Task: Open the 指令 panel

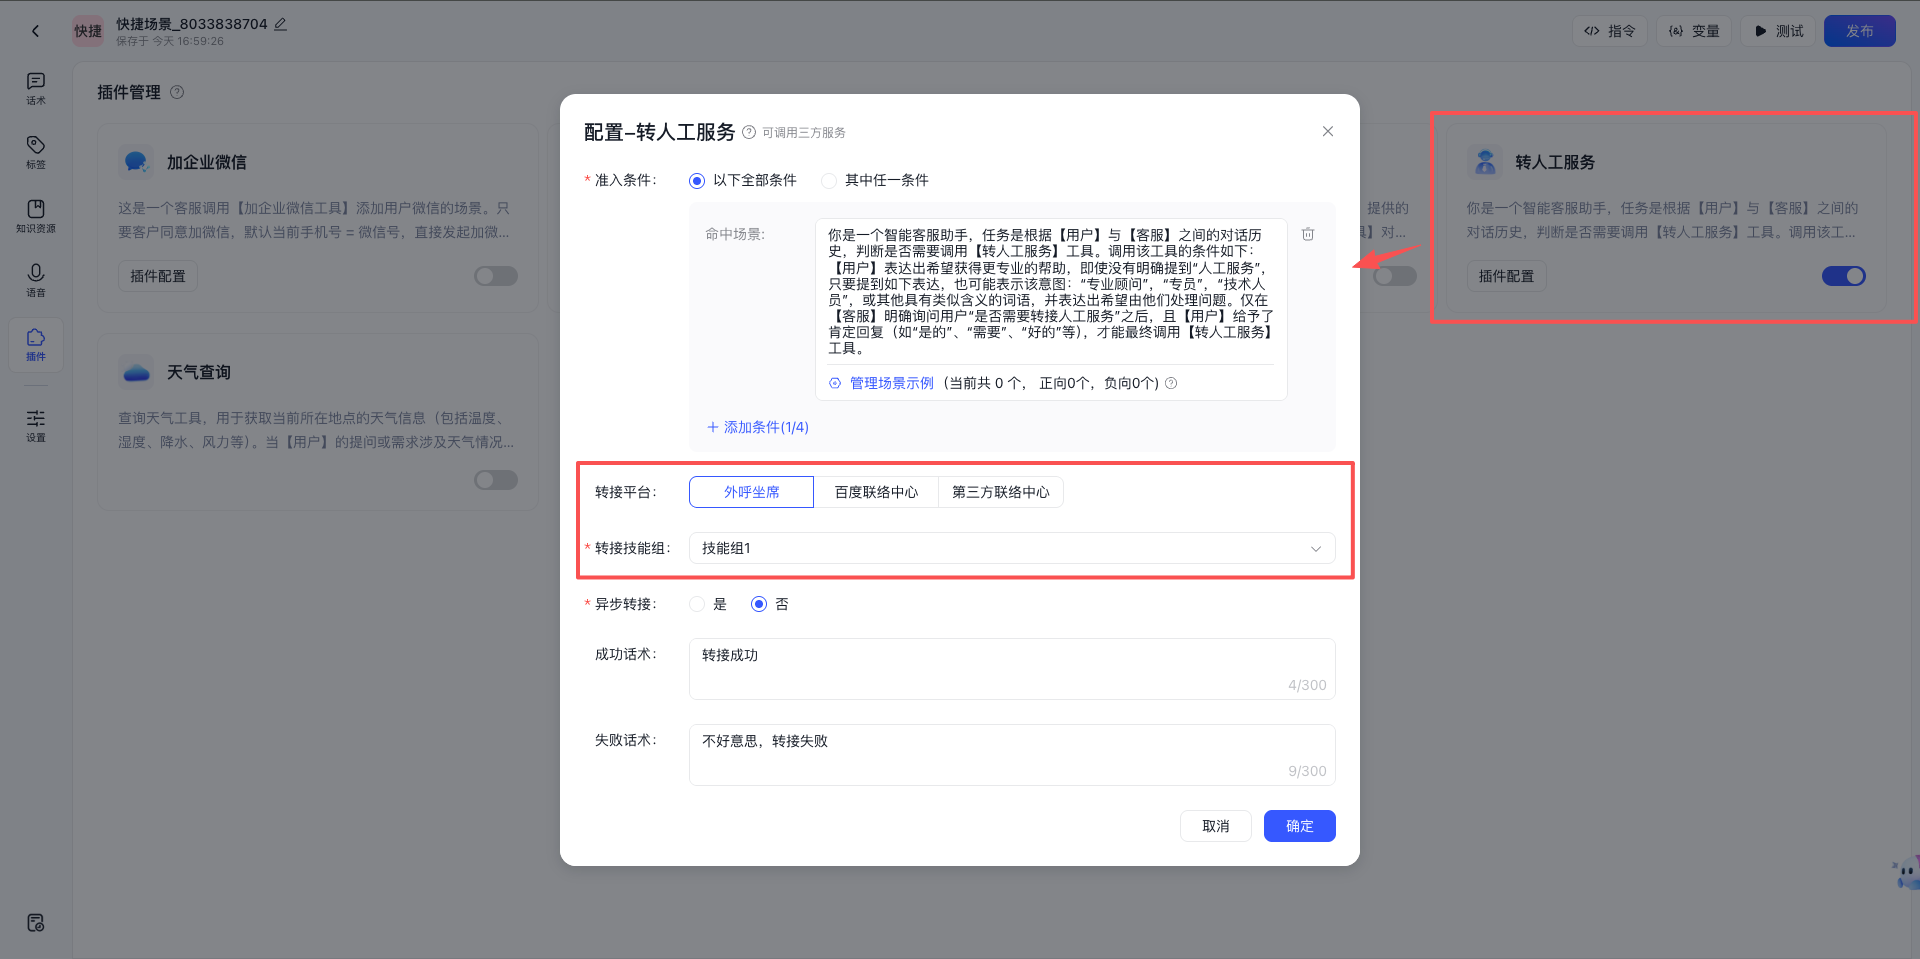Action: coord(1610,31)
